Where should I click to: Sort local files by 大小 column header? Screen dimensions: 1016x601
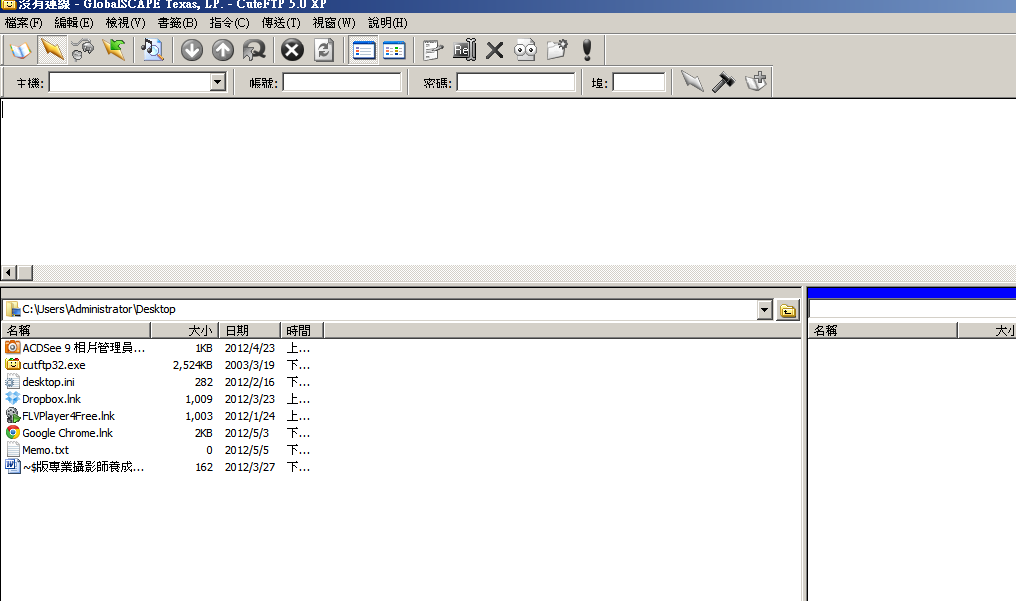coord(184,331)
